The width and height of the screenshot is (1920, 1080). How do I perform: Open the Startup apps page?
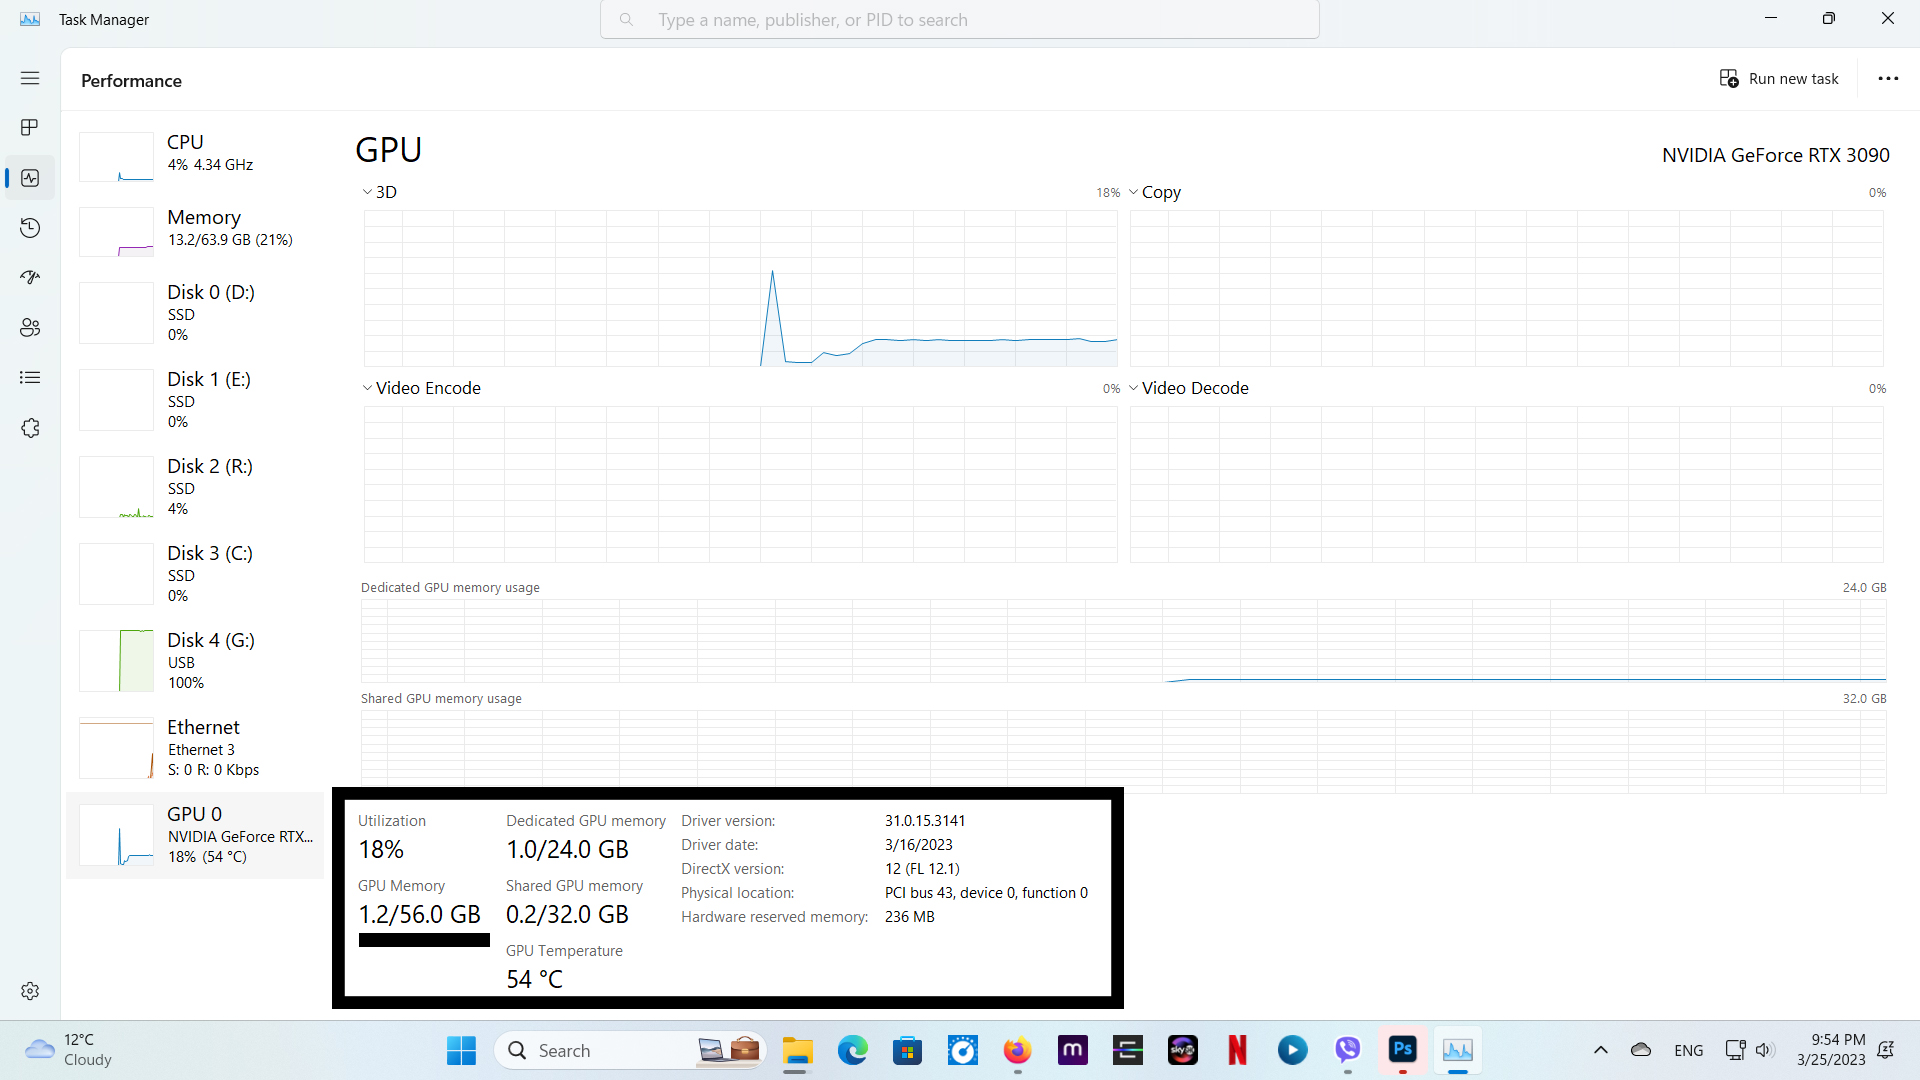pos(30,277)
